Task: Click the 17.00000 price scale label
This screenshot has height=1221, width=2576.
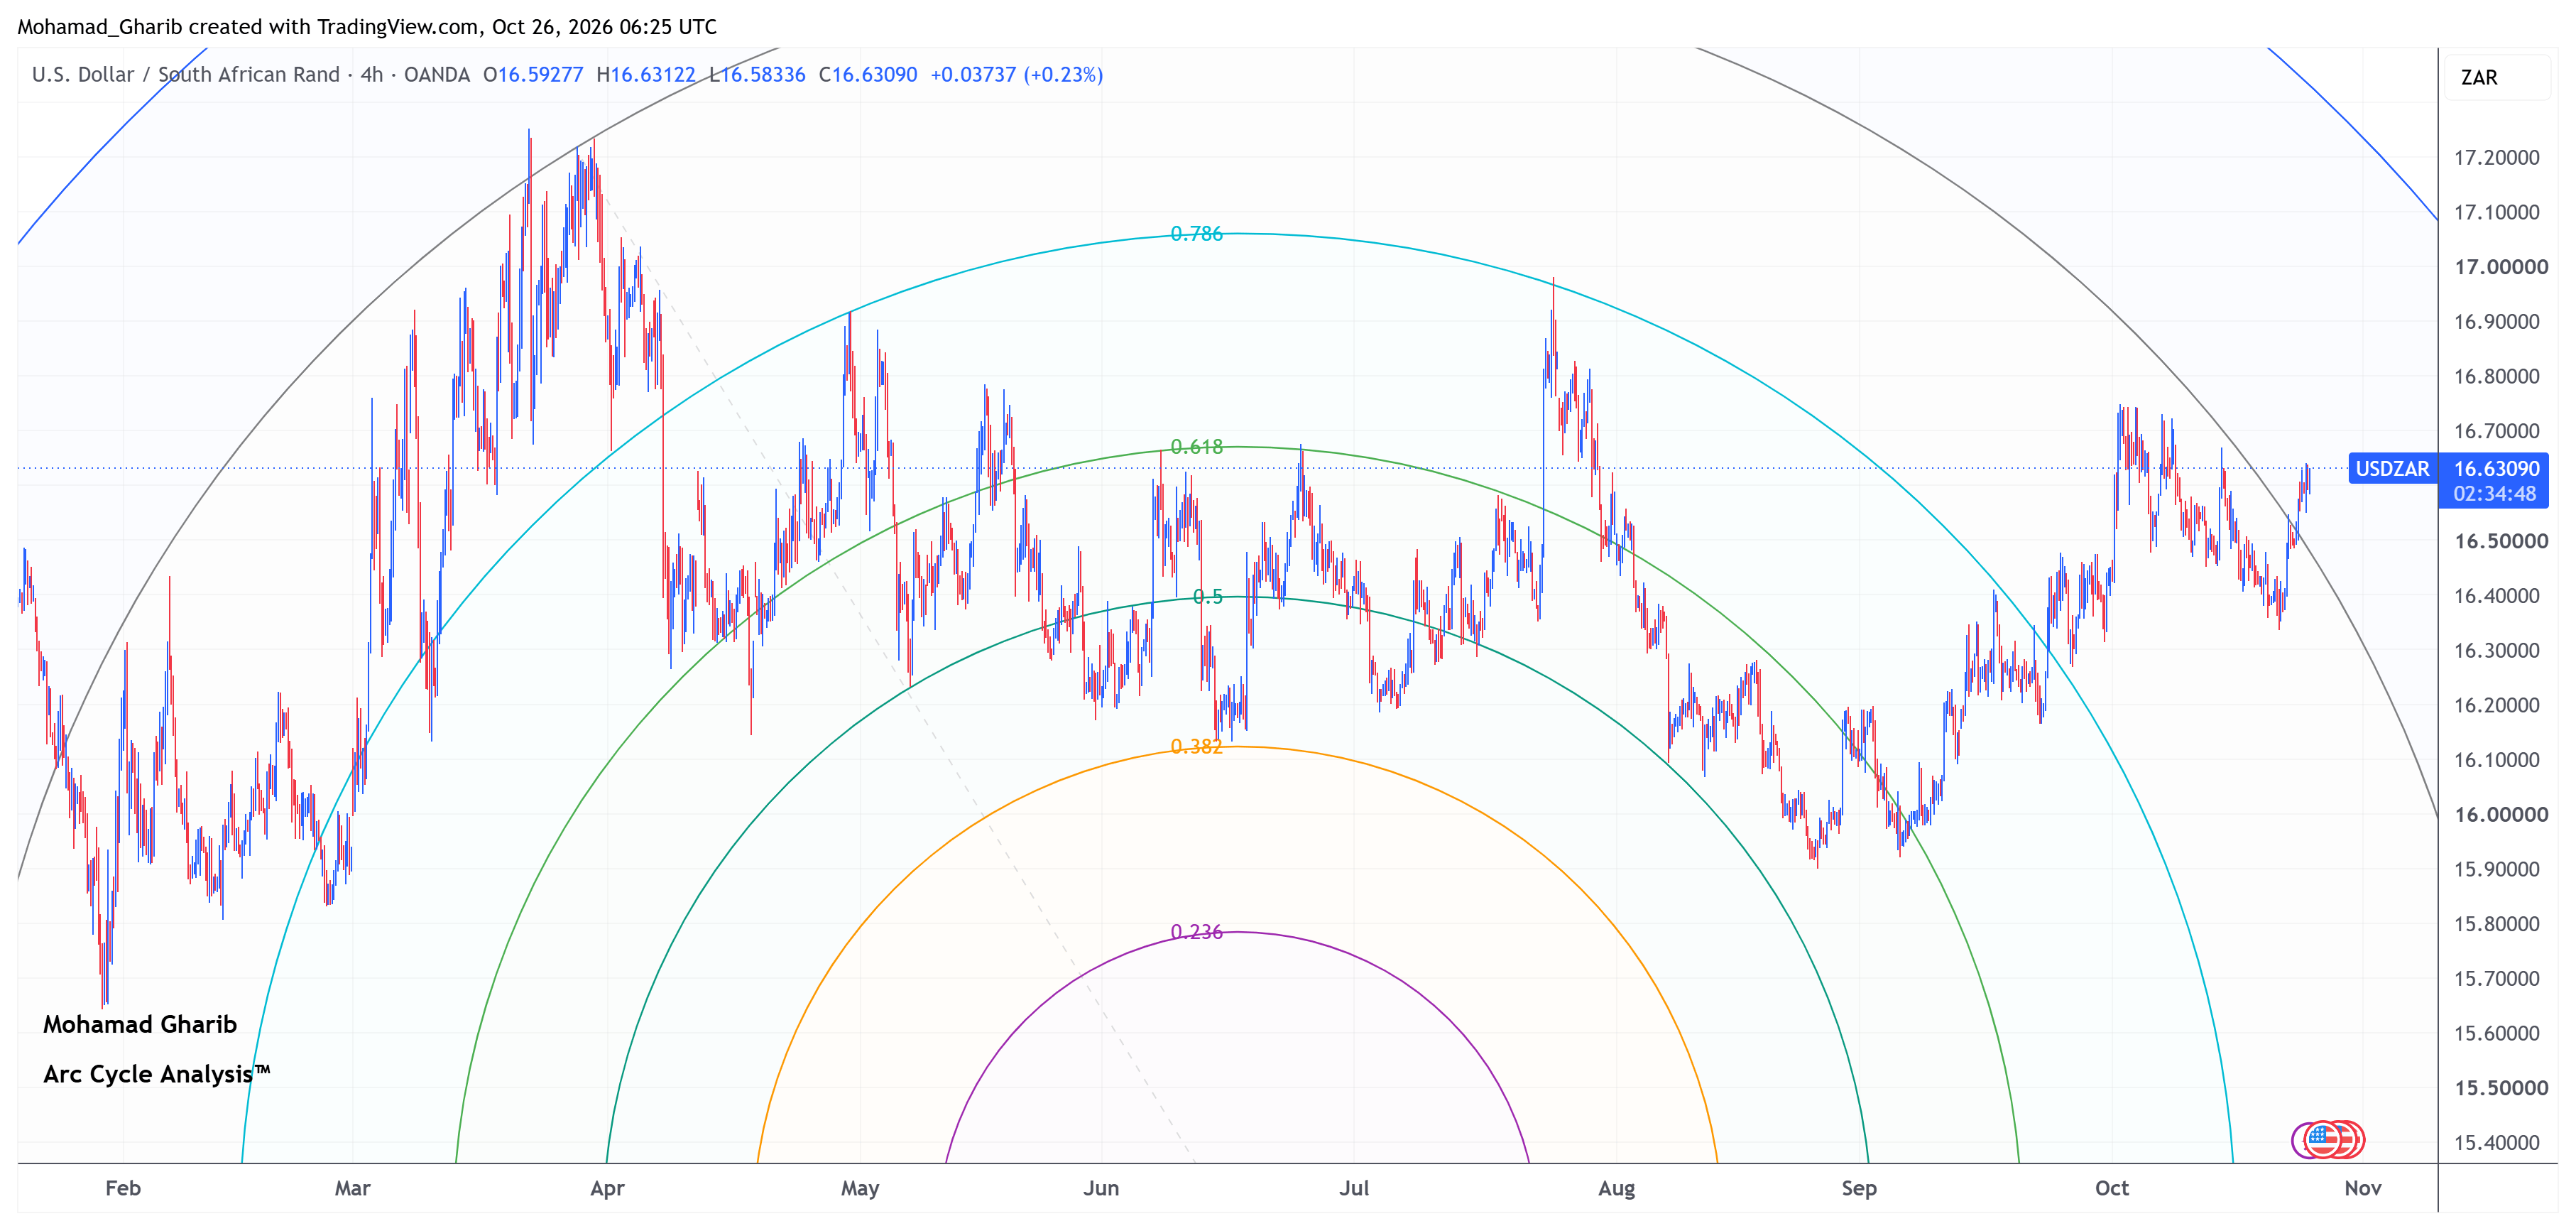Action: (2501, 267)
